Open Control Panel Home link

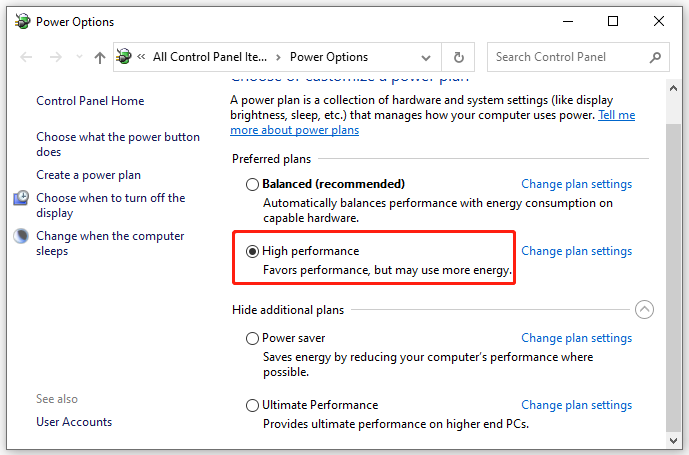90,101
